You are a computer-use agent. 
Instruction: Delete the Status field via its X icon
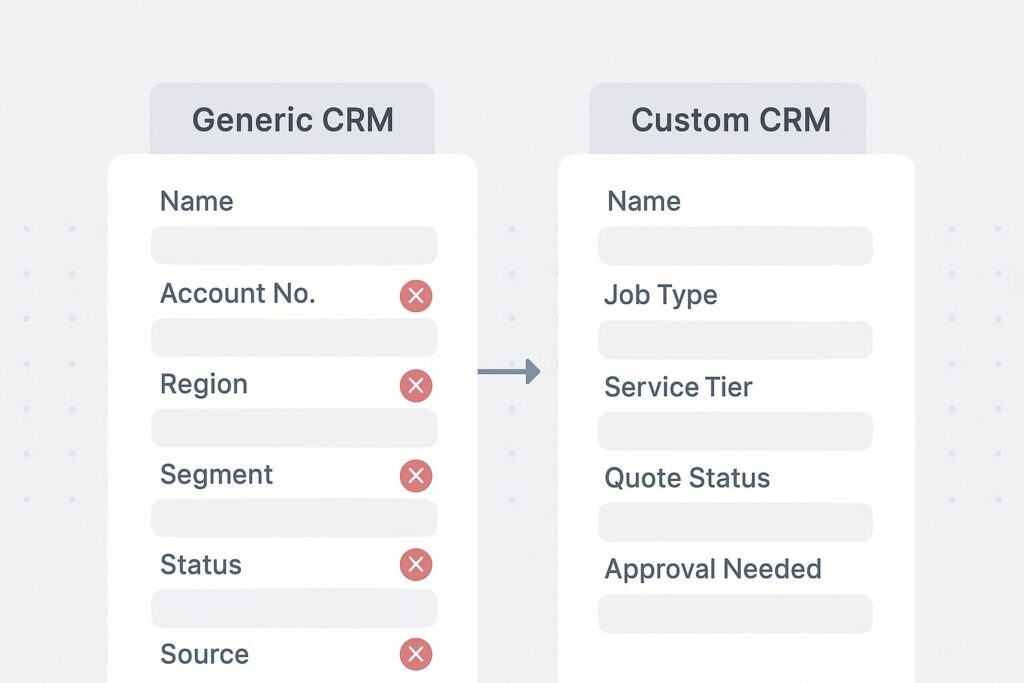pyautogui.click(x=416, y=565)
